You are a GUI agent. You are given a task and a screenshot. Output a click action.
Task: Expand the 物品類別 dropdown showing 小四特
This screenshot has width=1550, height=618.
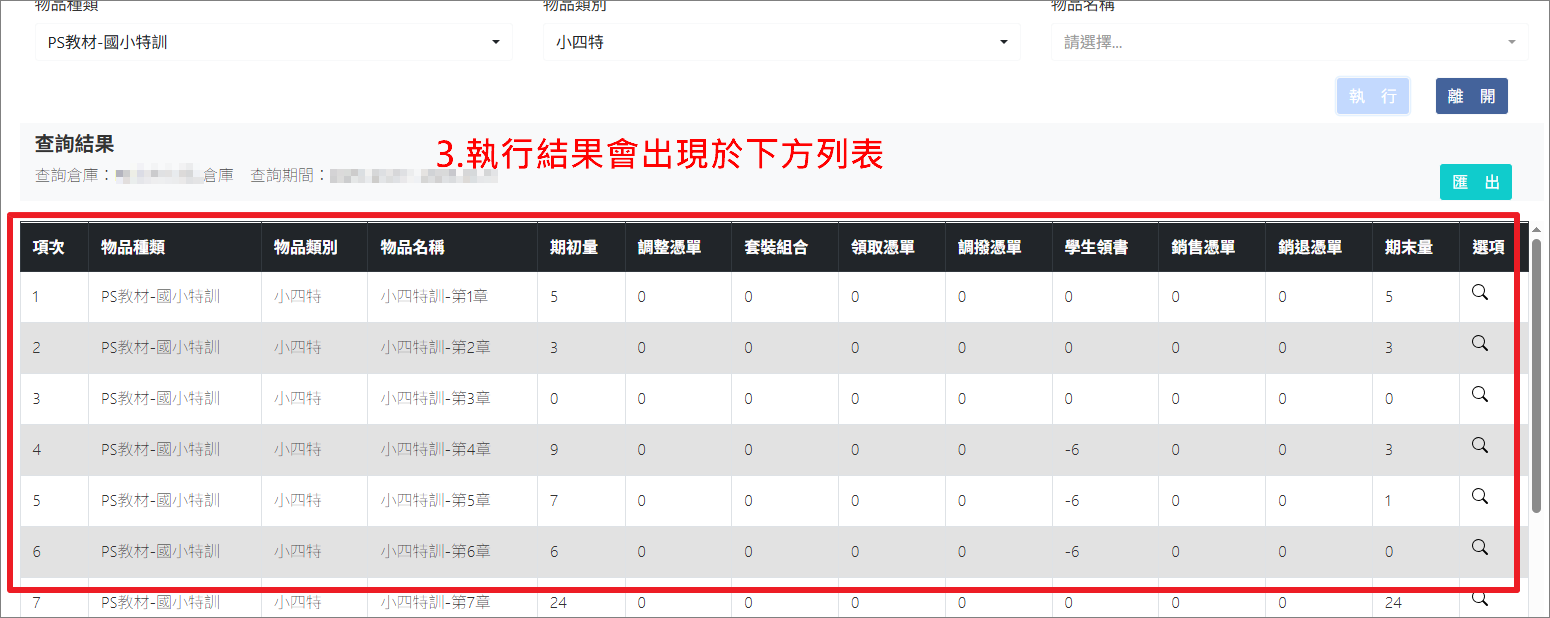click(x=781, y=43)
